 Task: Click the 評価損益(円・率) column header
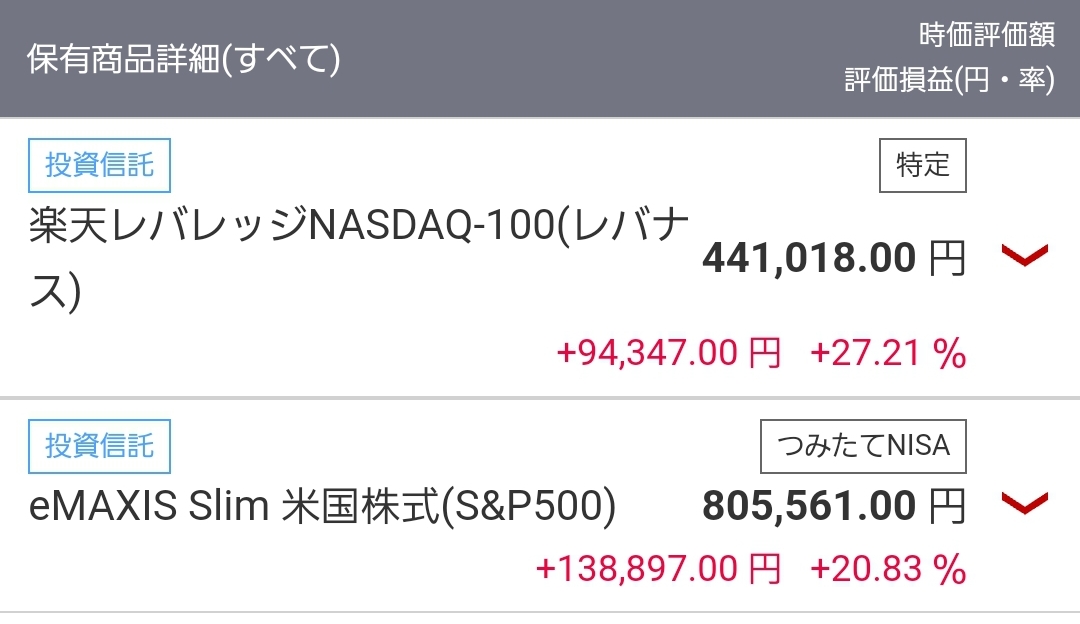click(x=949, y=81)
